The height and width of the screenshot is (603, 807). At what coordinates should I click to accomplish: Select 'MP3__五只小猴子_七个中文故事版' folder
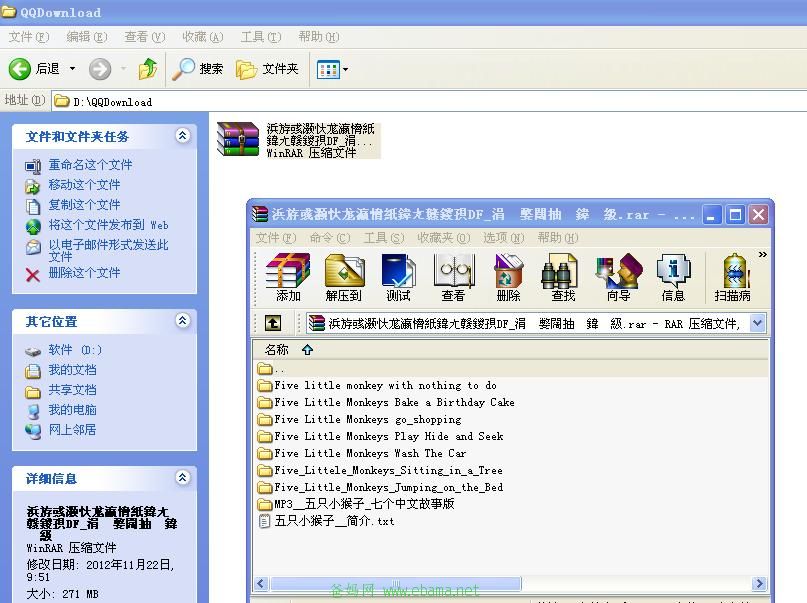pyautogui.click(x=356, y=504)
